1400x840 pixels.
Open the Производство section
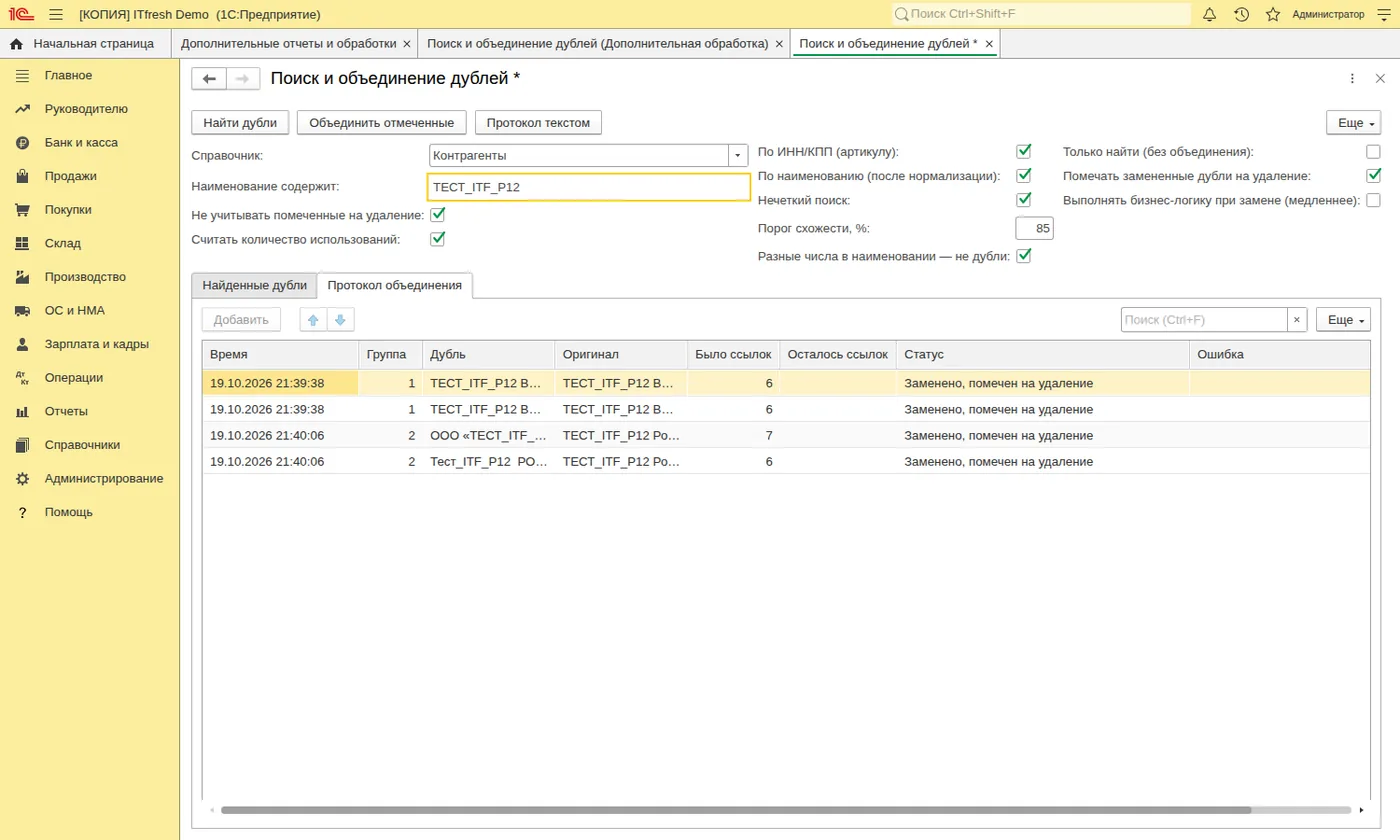click(x=85, y=277)
